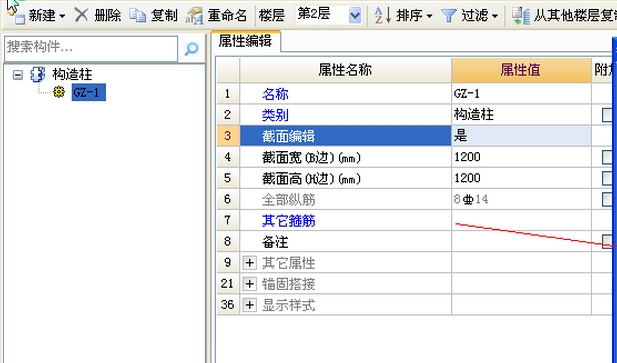Open the 排序 dropdown arrow
617x363 pixels.
tap(430, 17)
